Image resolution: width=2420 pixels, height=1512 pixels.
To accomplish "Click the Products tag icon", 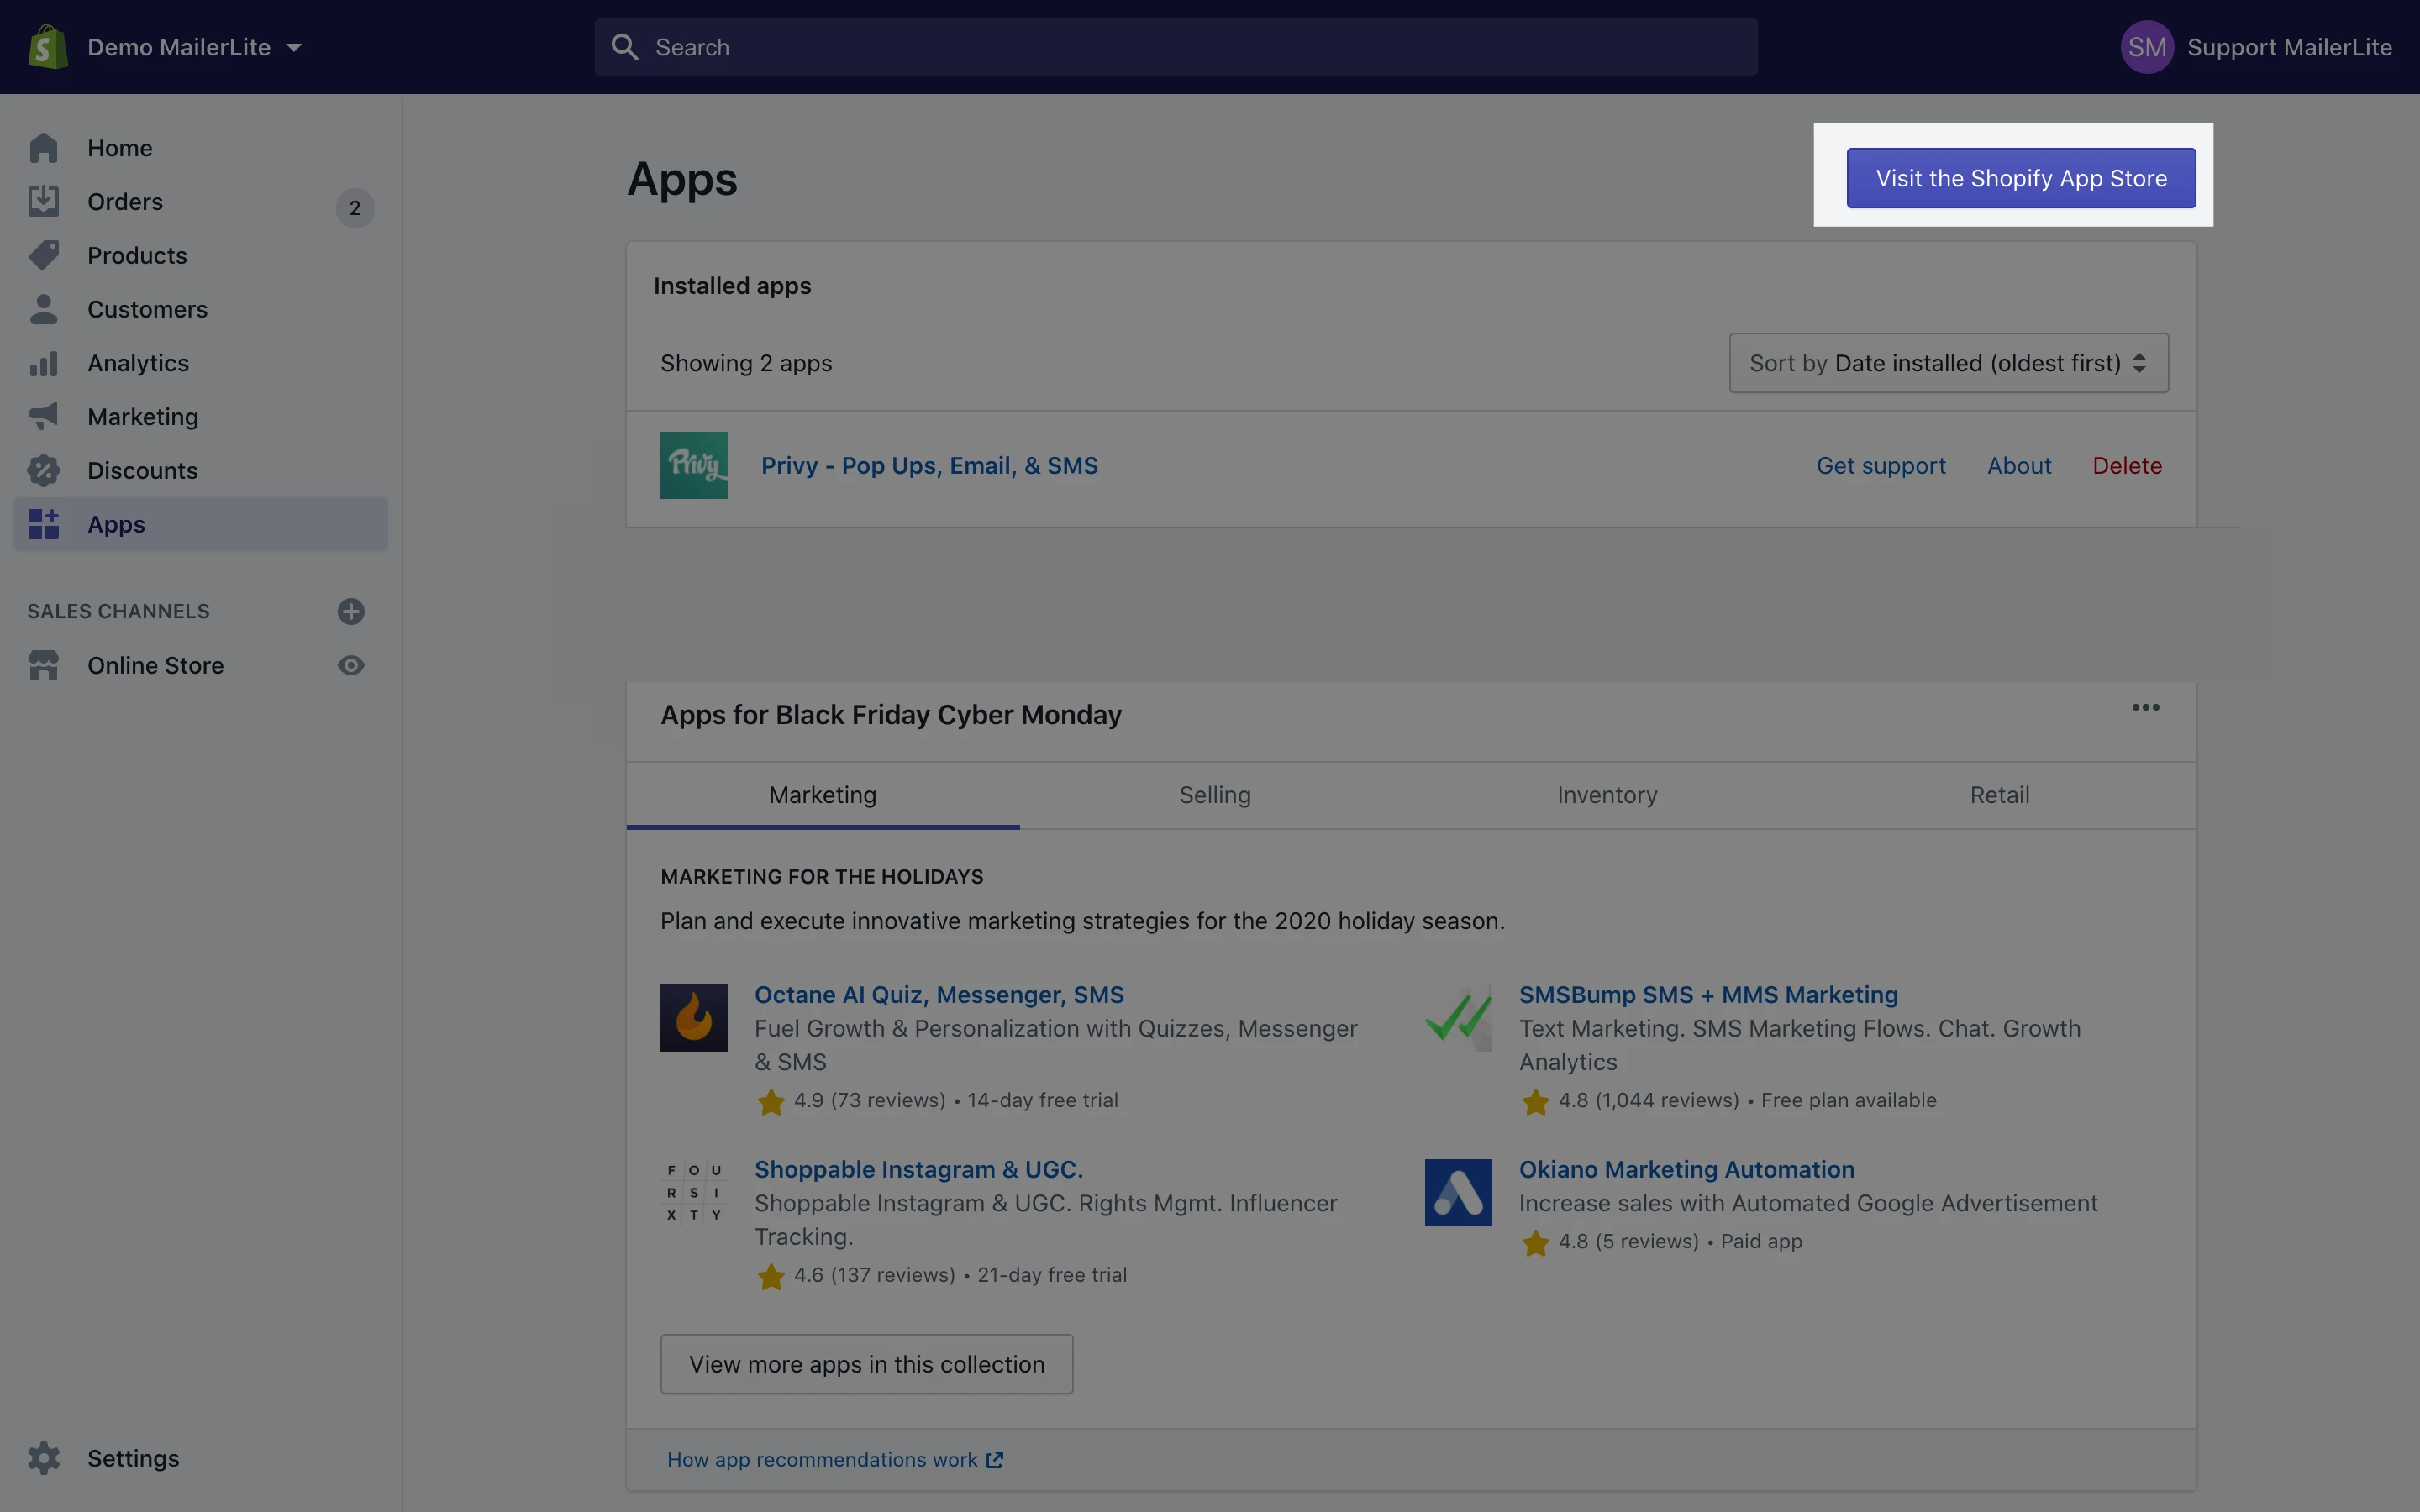I will [43, 255].
